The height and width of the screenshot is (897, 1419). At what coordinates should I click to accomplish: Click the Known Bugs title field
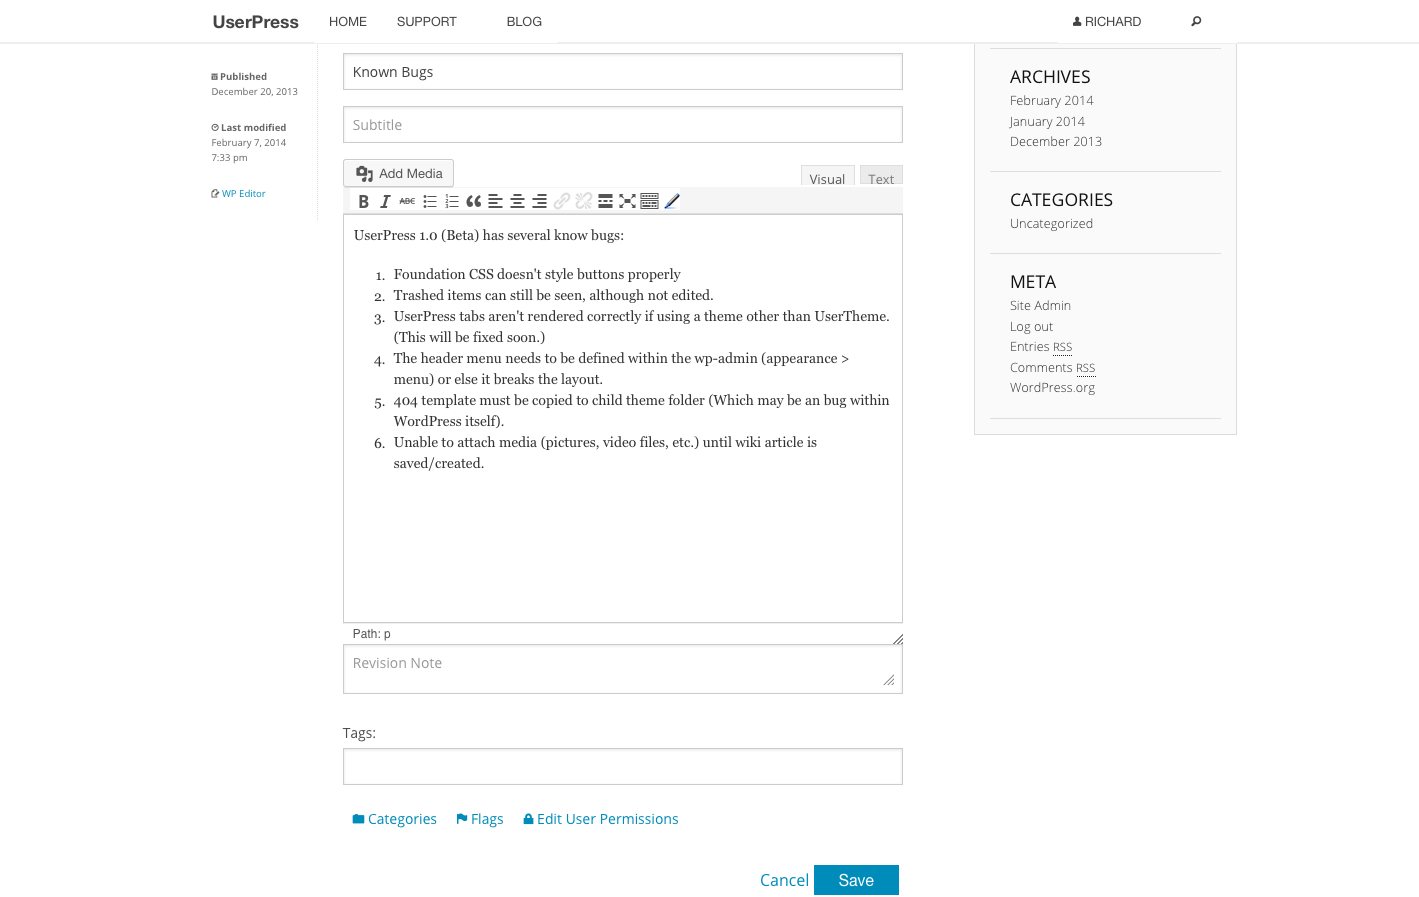tap(622, 72)
